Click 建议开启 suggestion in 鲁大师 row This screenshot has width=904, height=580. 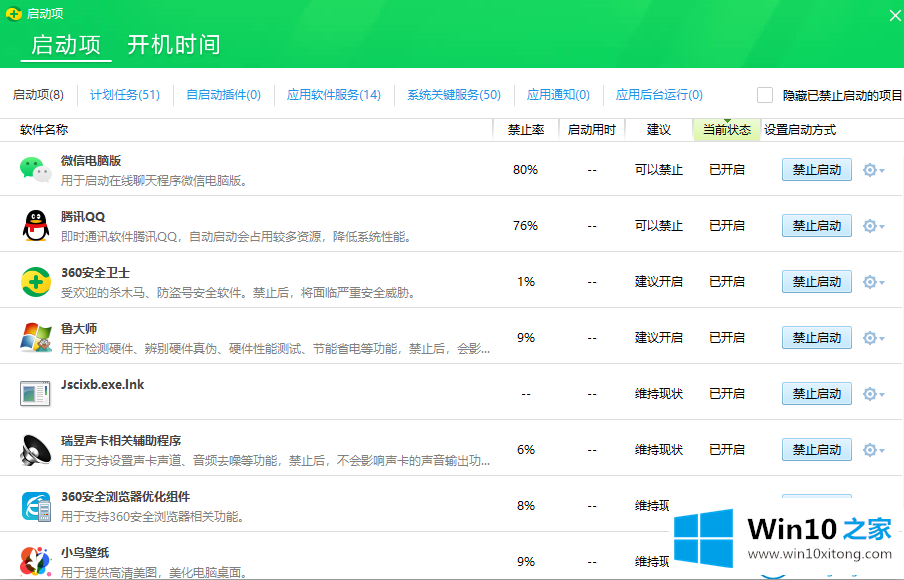pyautogui.click(x=658, y=338)
